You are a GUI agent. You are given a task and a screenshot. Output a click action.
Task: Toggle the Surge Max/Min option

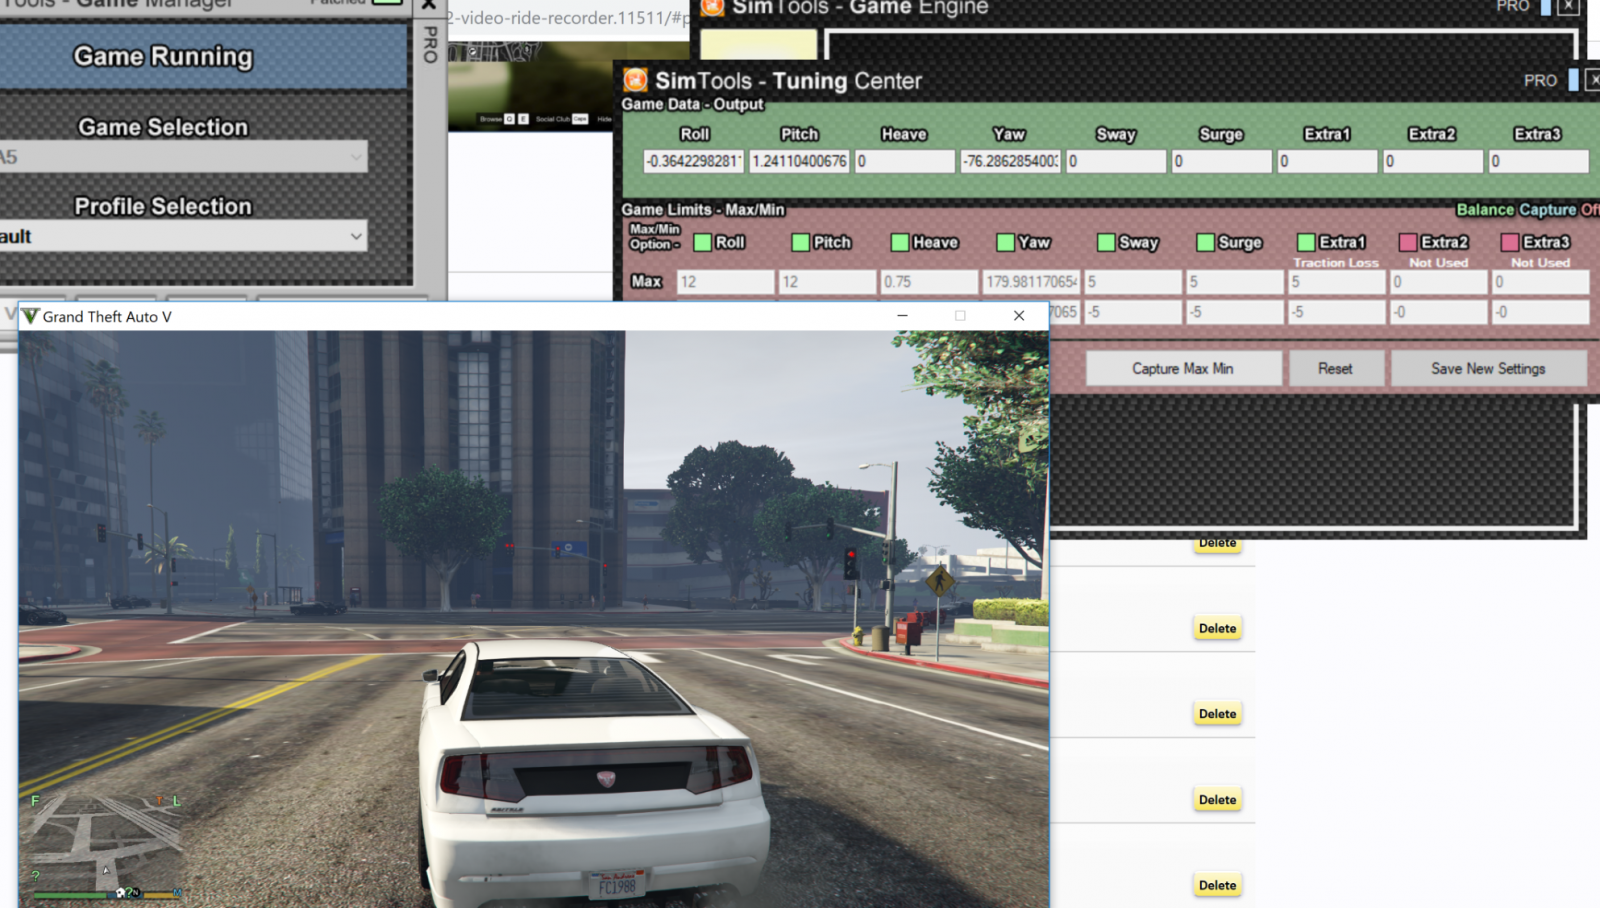pos(1205,242)
